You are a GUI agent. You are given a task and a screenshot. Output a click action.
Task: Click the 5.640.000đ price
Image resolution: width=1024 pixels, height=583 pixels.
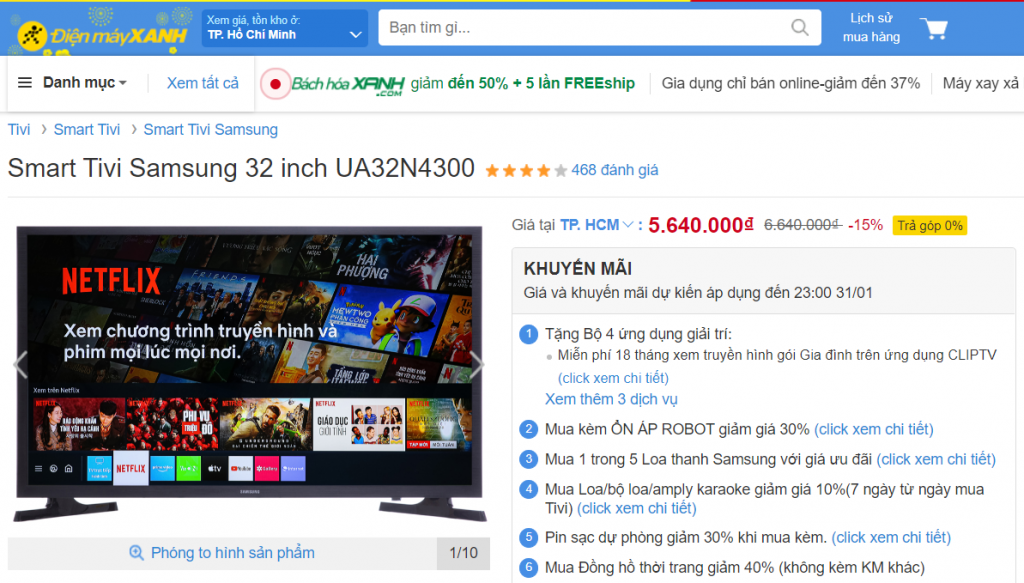701,225
